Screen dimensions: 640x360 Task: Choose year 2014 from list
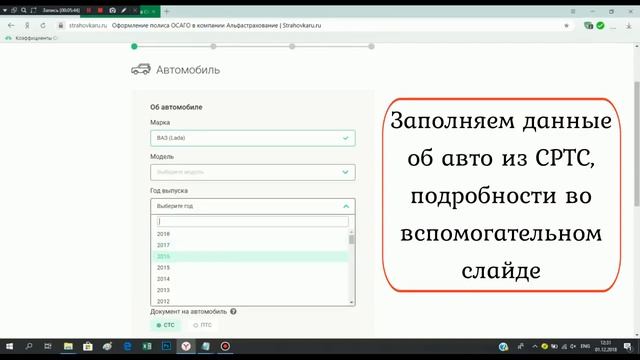click(x=250, y=279)
